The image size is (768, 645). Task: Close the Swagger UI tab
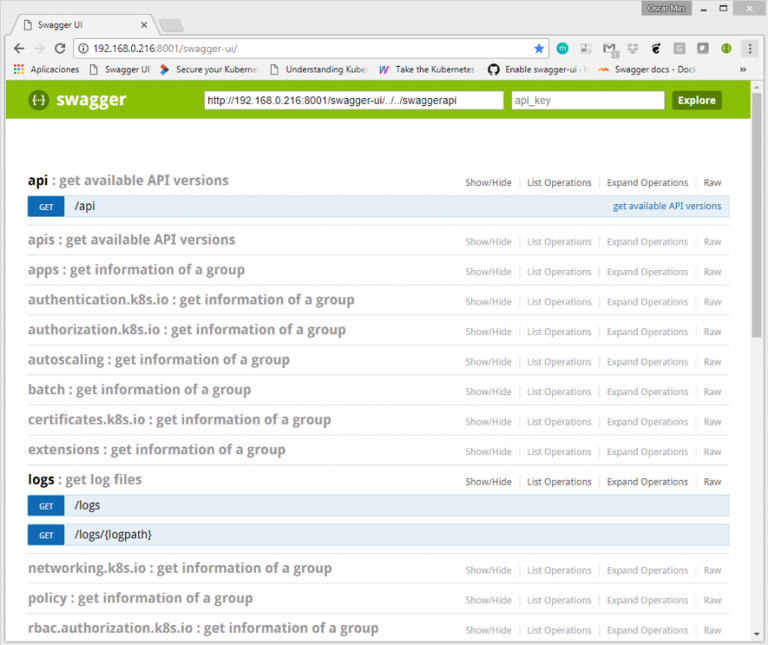pos(144,24)
